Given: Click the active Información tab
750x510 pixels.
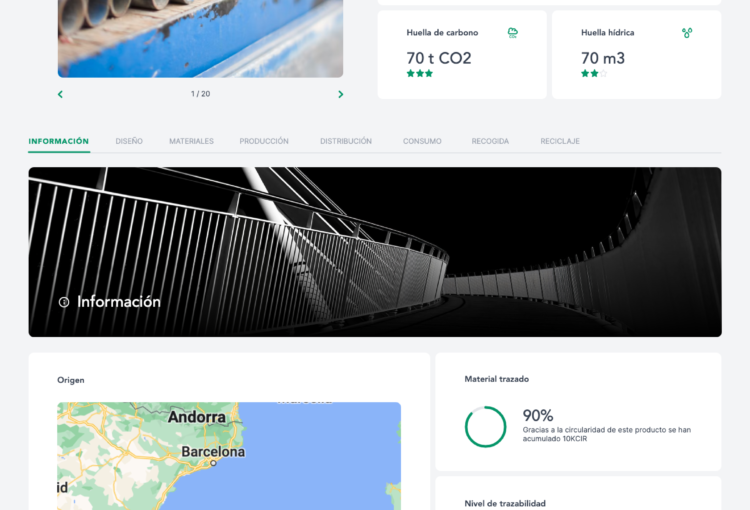Looking at the screenshot, I should [59, 141].
